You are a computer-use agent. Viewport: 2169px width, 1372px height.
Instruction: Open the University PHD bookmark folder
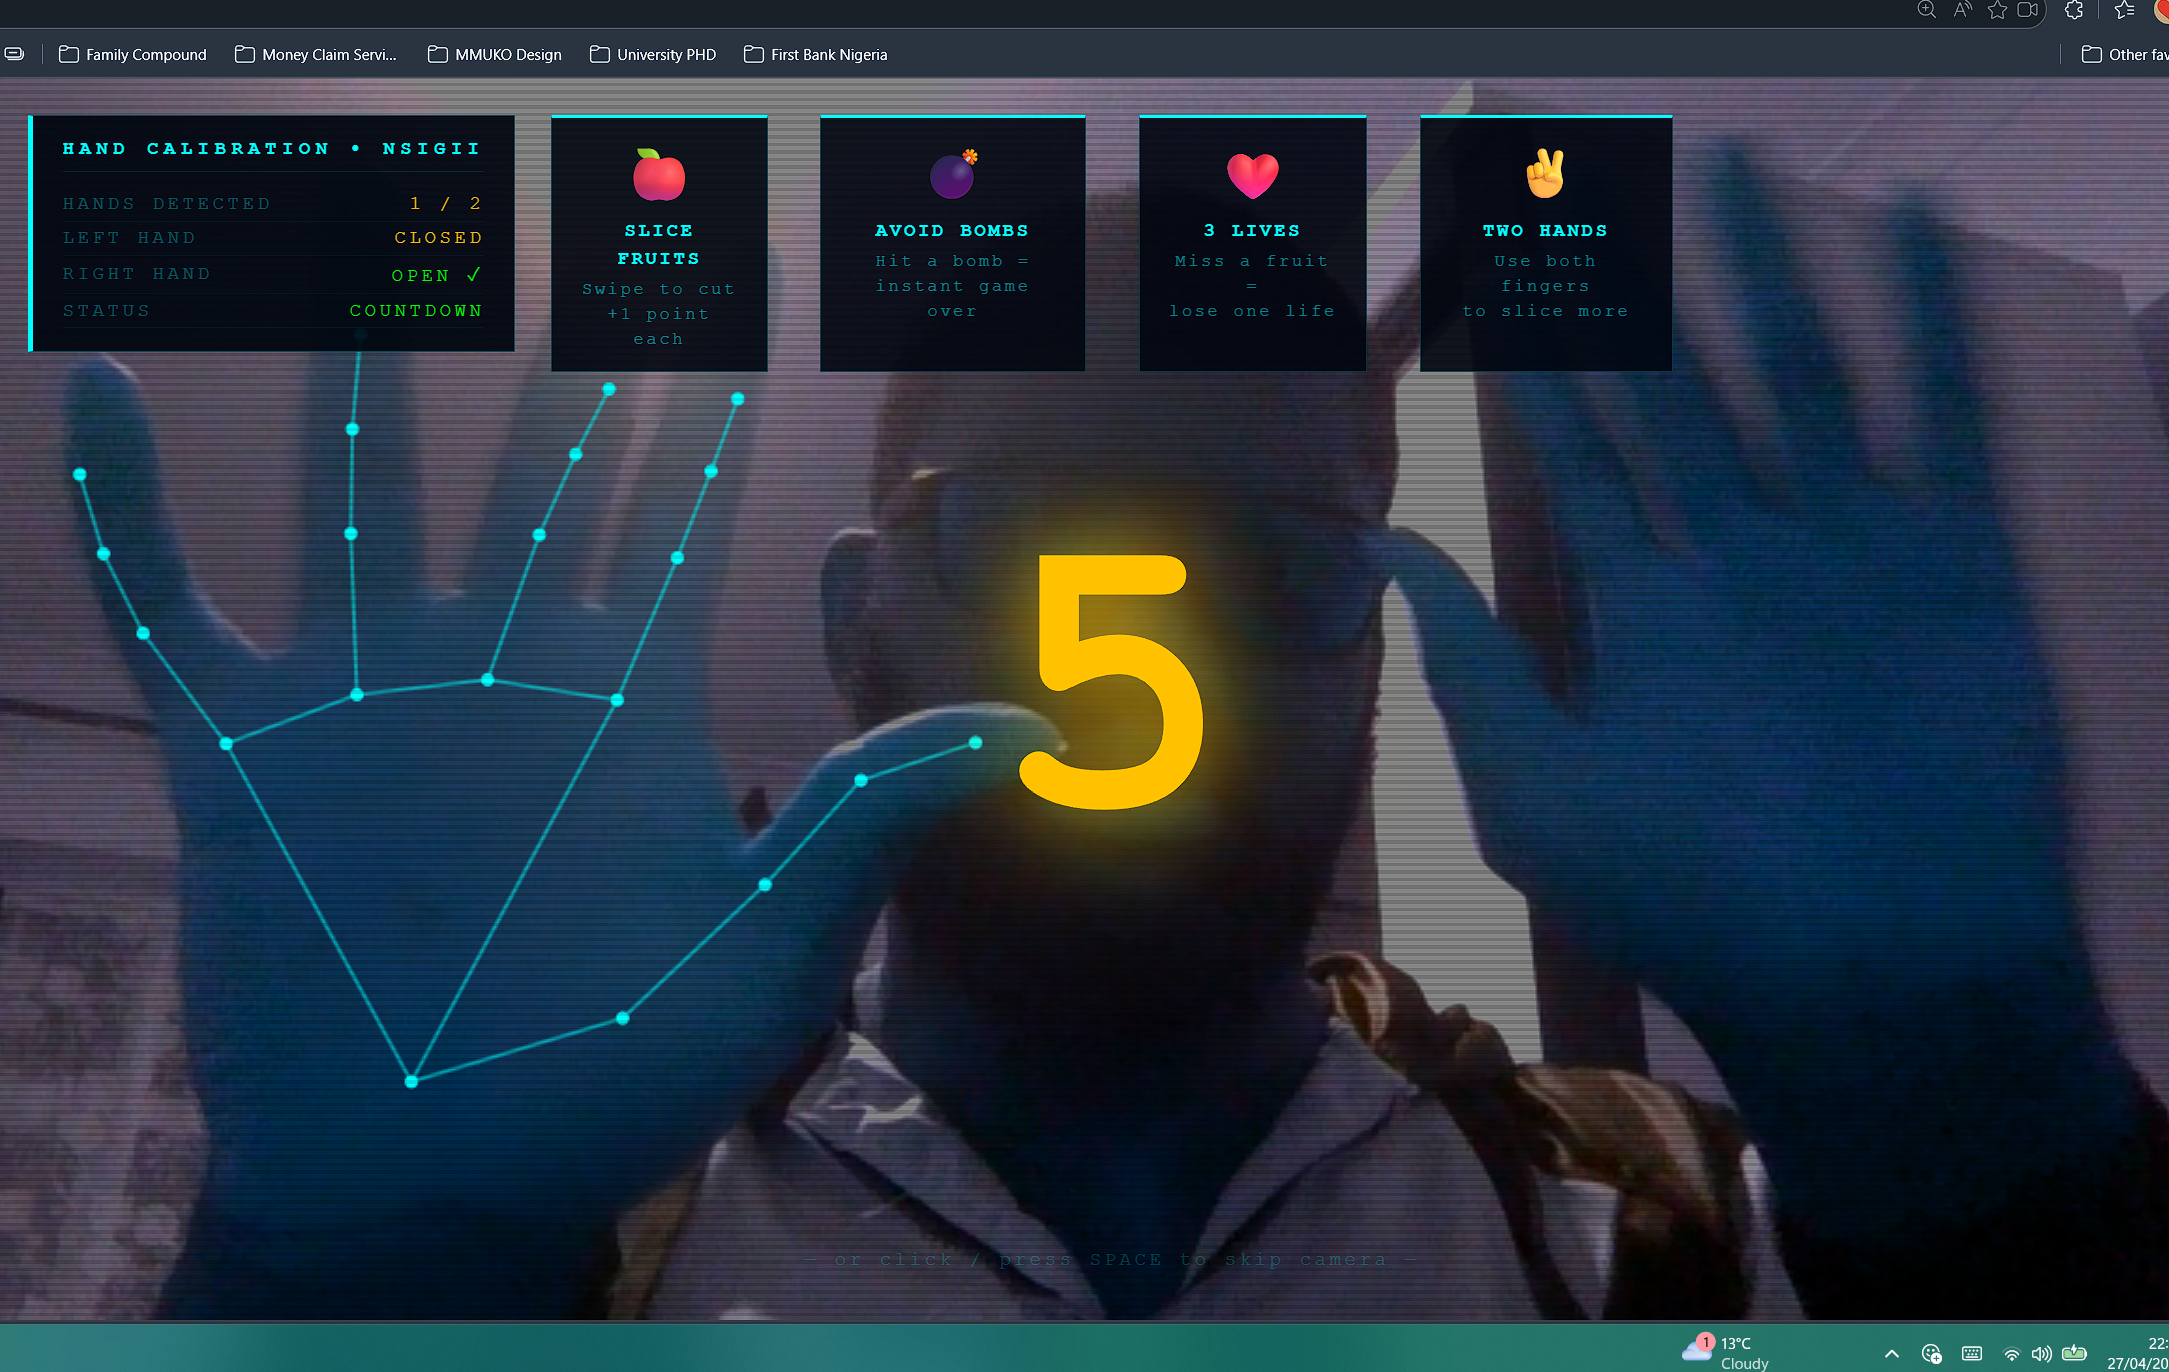point(653,55)
